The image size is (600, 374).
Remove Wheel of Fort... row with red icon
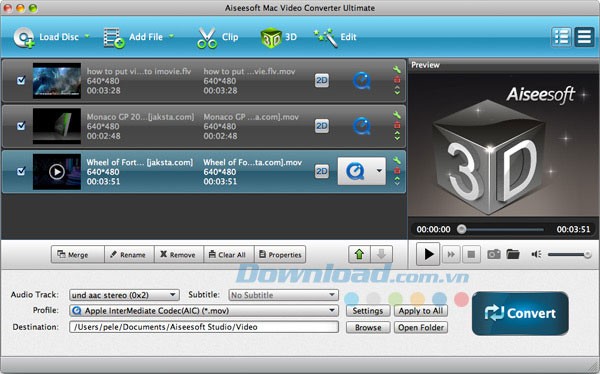397,170
